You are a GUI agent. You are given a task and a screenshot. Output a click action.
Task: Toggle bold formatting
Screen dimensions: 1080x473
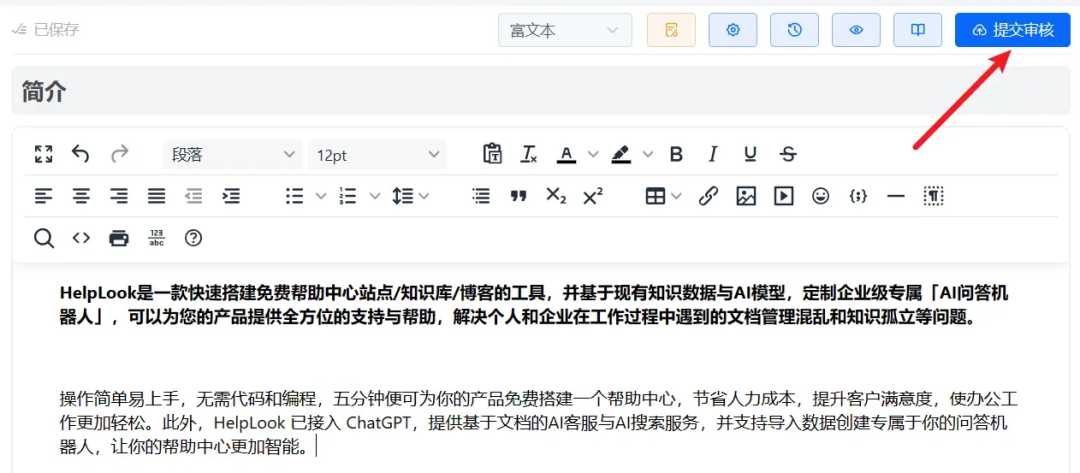(676, 154)
